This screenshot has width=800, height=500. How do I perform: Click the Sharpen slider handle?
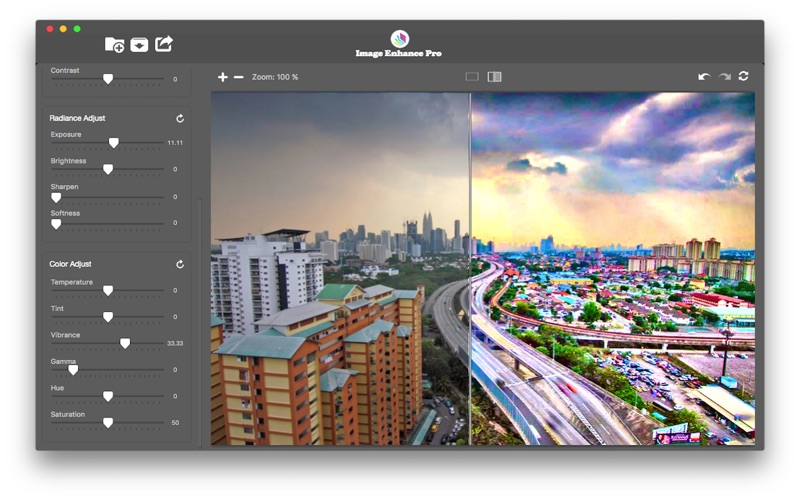pyautogui.click(x=56, y=197)
